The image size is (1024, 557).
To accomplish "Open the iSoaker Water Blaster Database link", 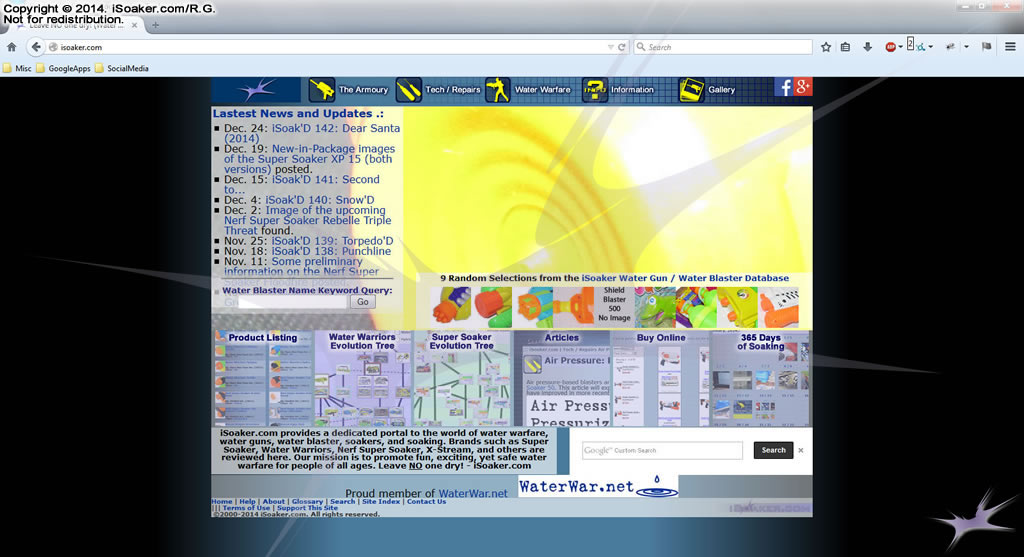I will (685, 278).
